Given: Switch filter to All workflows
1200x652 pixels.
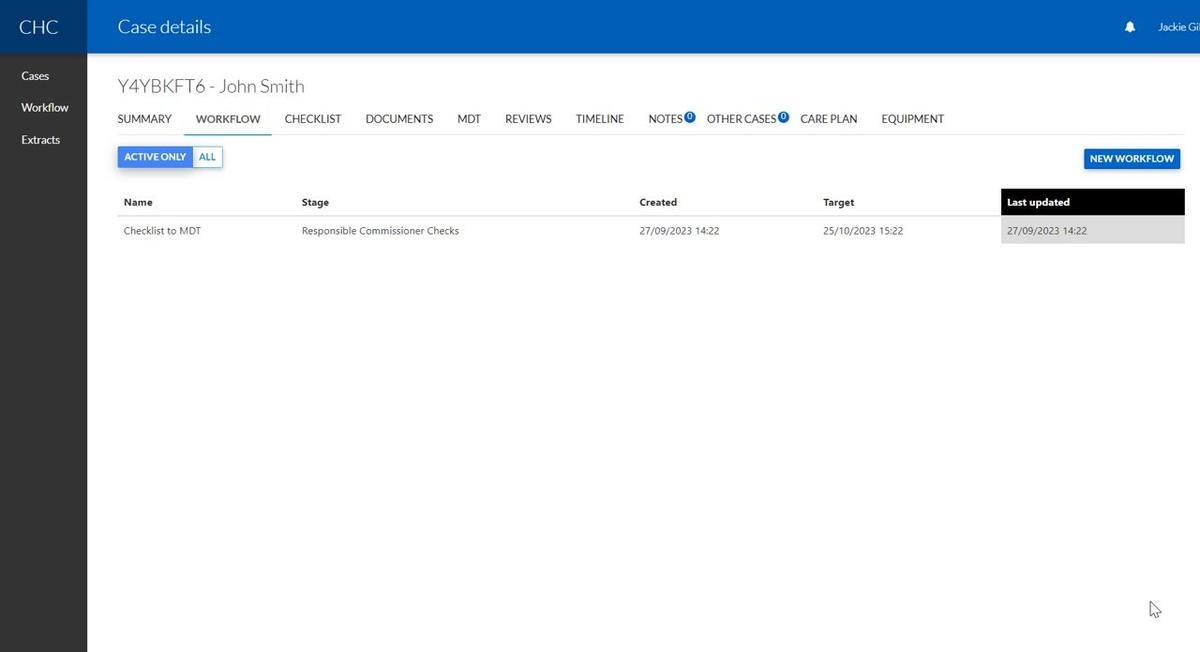Looking at the screenshot, I should (207, 157).
